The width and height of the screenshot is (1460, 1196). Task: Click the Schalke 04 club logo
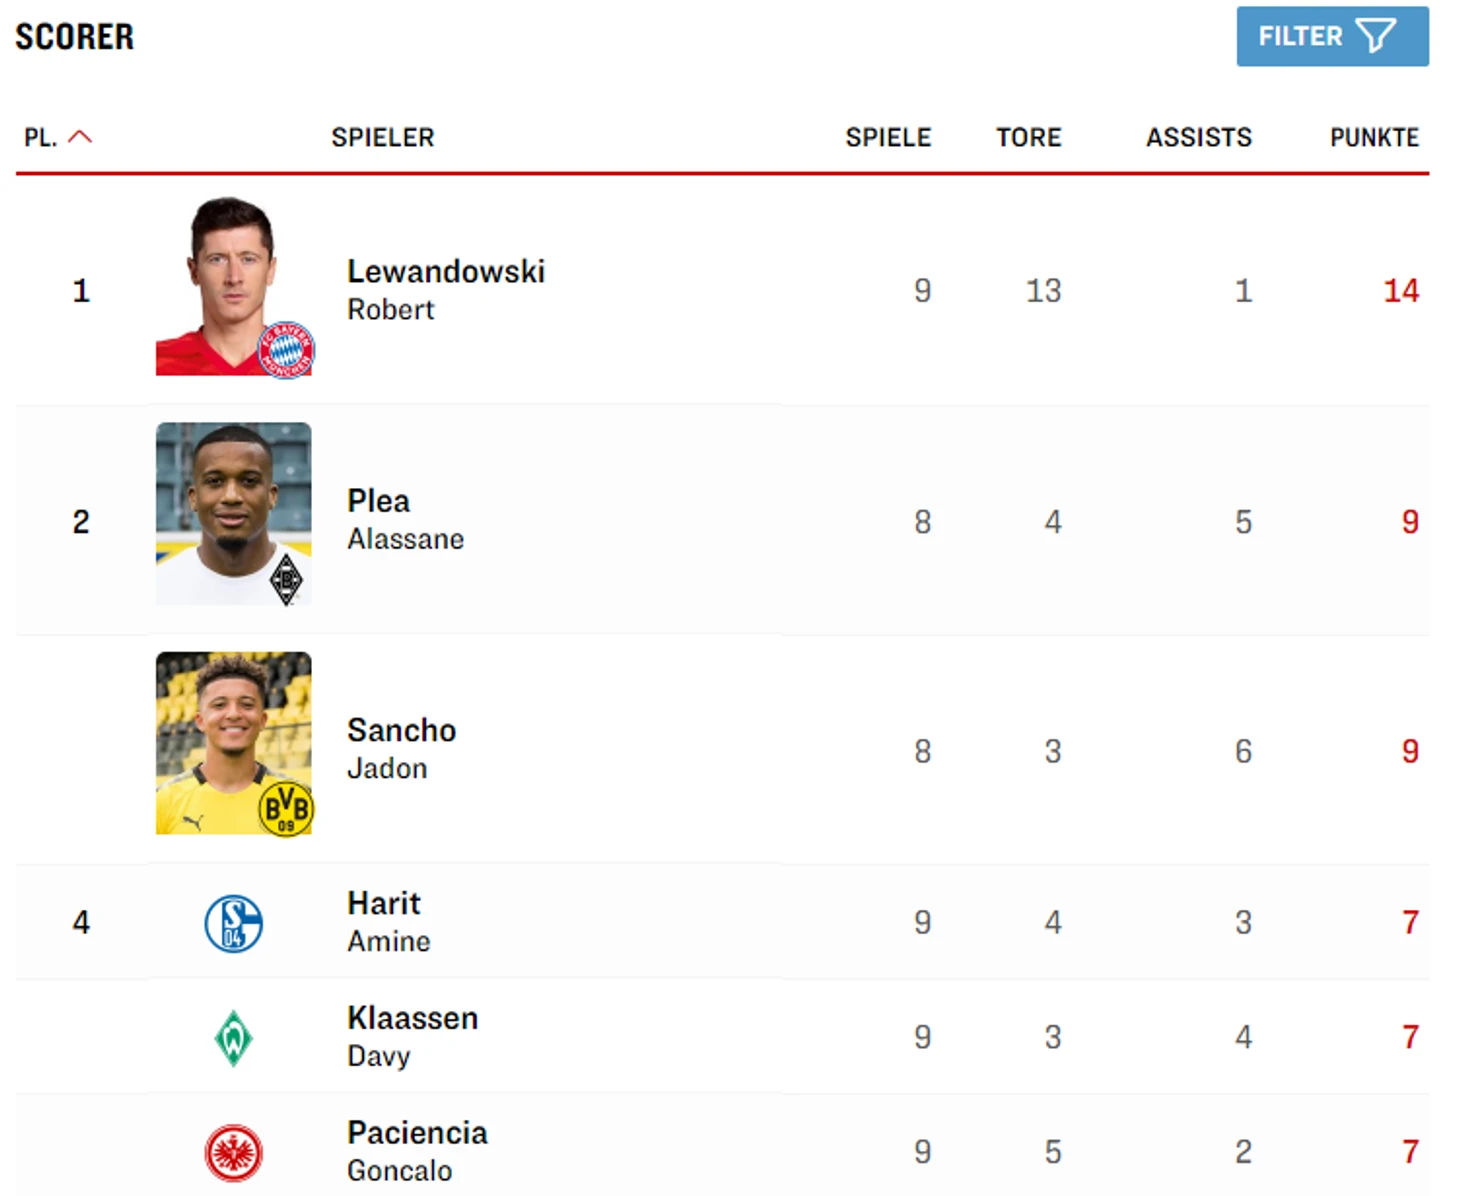coord(233,923)
